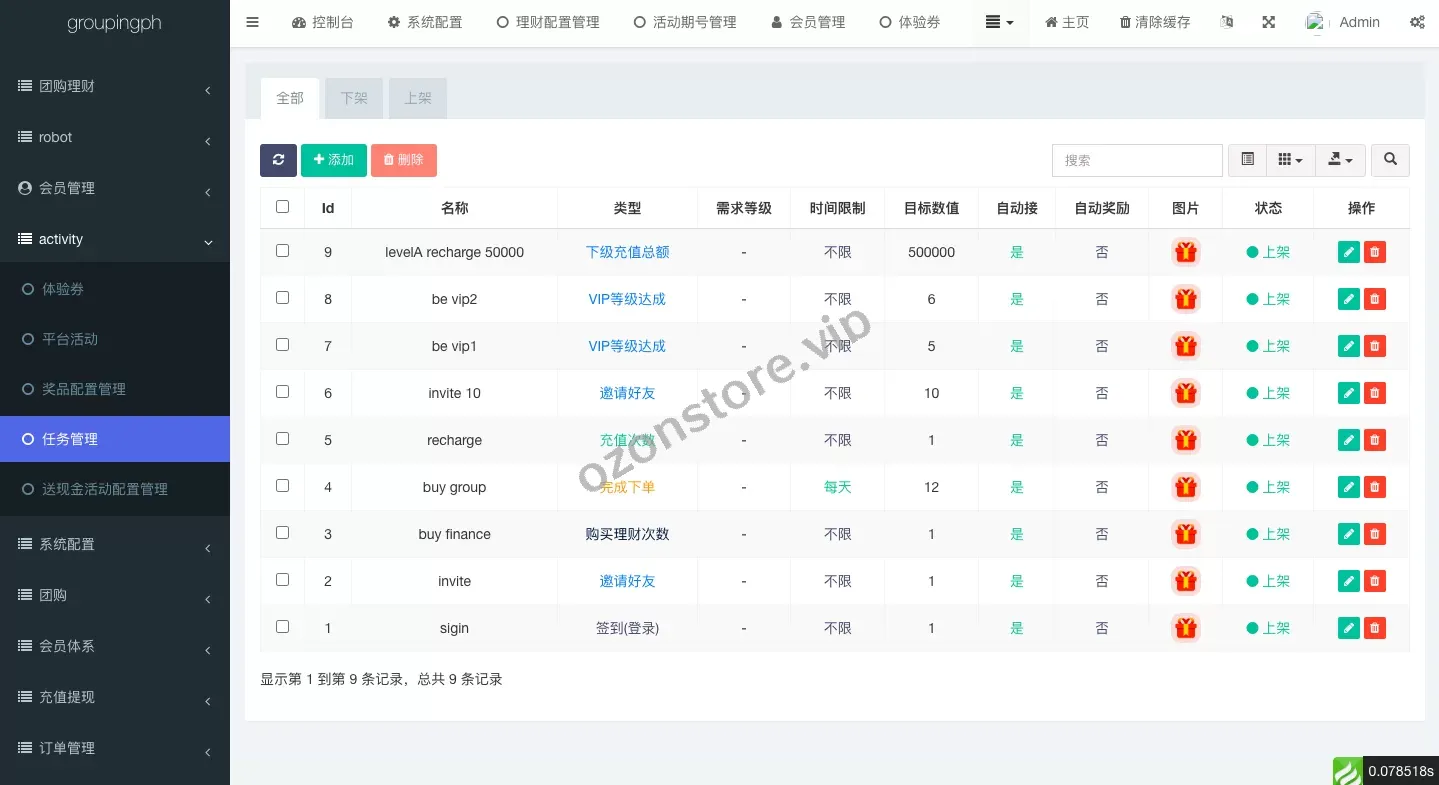Click the sidebar hamburger menu icon
This screenshot has height=785, width=1439.
point(252,22)
